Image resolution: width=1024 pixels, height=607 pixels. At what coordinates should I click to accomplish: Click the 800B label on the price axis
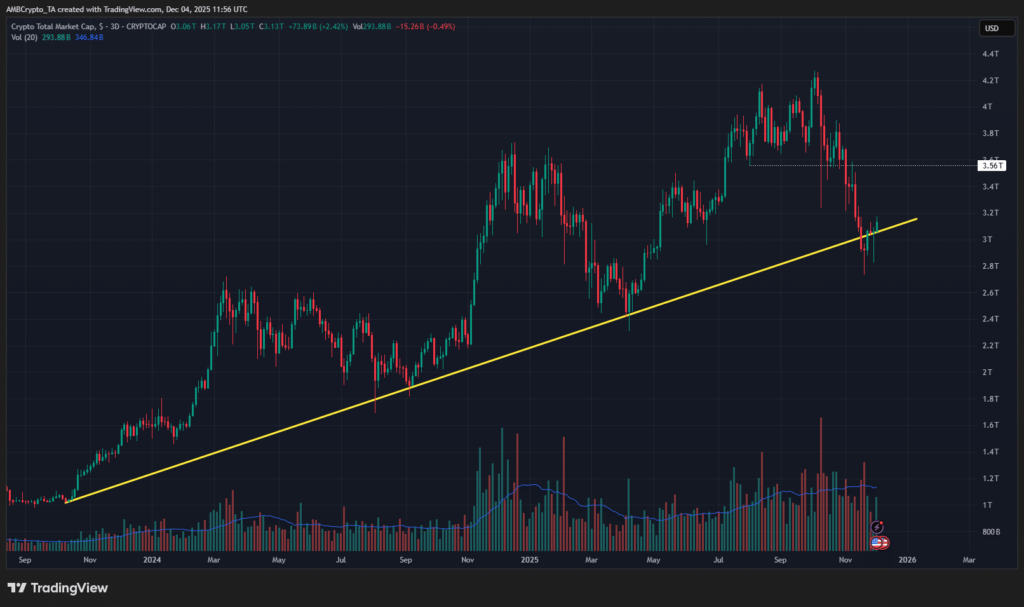click(990, 531)
